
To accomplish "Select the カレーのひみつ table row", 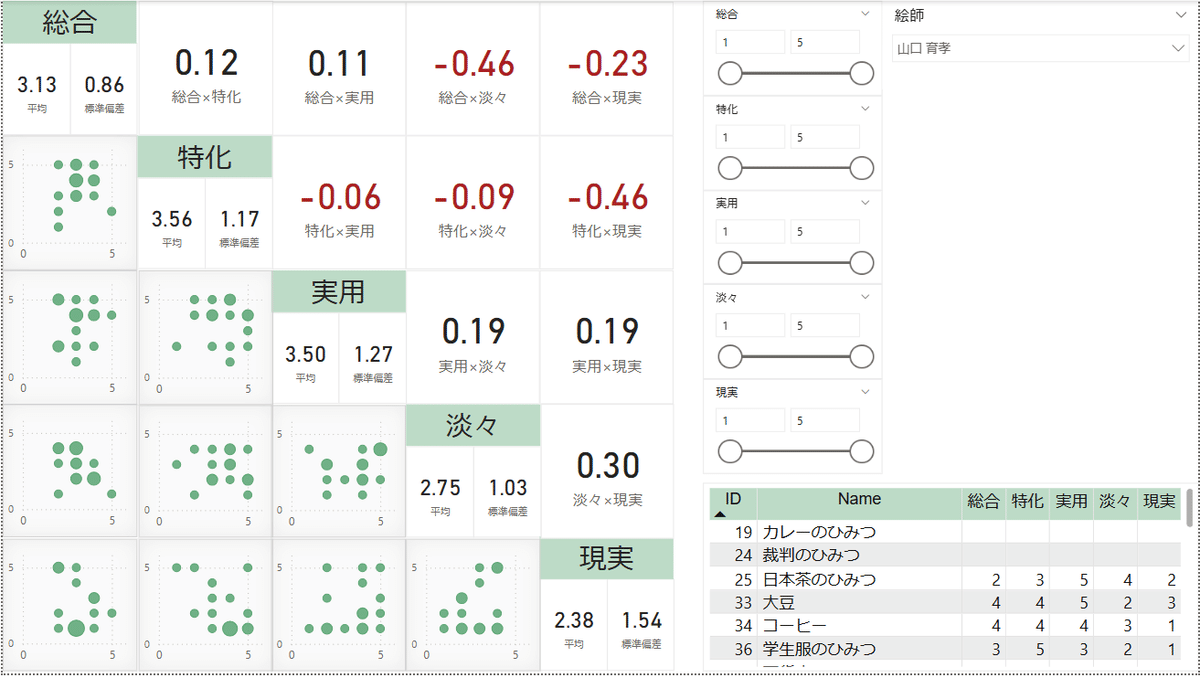I will coord(945,532).
